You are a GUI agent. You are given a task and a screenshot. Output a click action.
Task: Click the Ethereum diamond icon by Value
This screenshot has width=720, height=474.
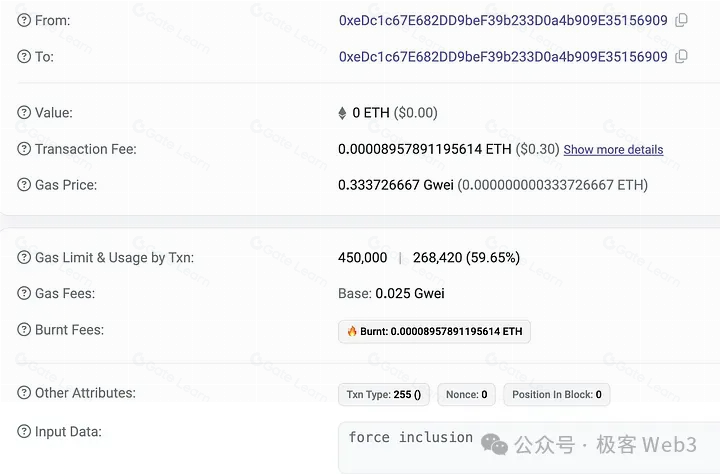pos(342,113)
